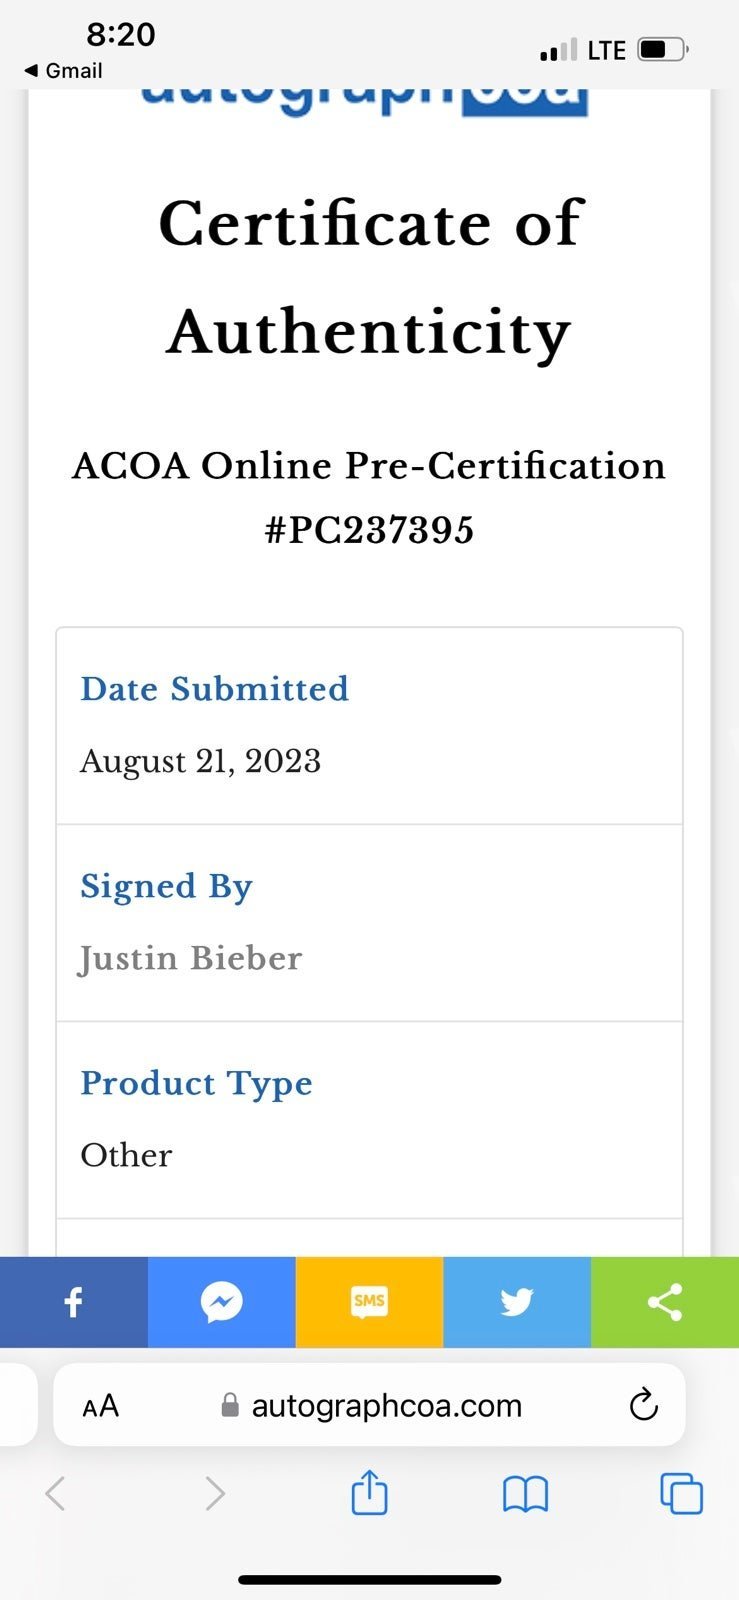Tap the certification number #PC237395
The image size is (739, 1600).
369,530
